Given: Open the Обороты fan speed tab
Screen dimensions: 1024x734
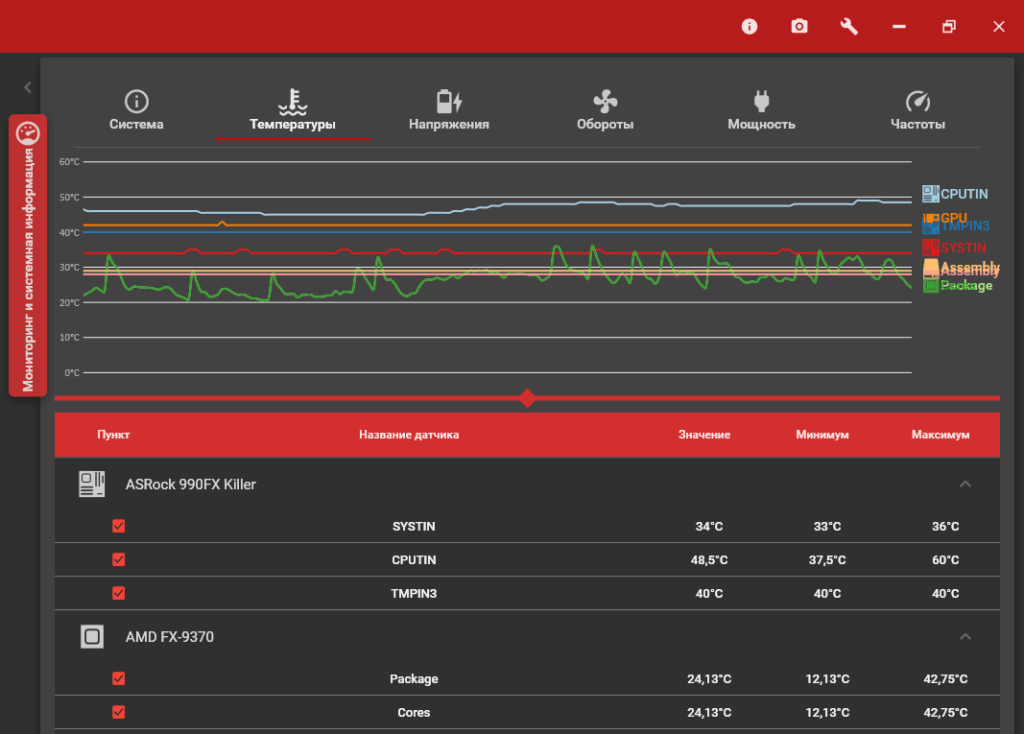Looking at the screenshot, I should pos(605,111).
